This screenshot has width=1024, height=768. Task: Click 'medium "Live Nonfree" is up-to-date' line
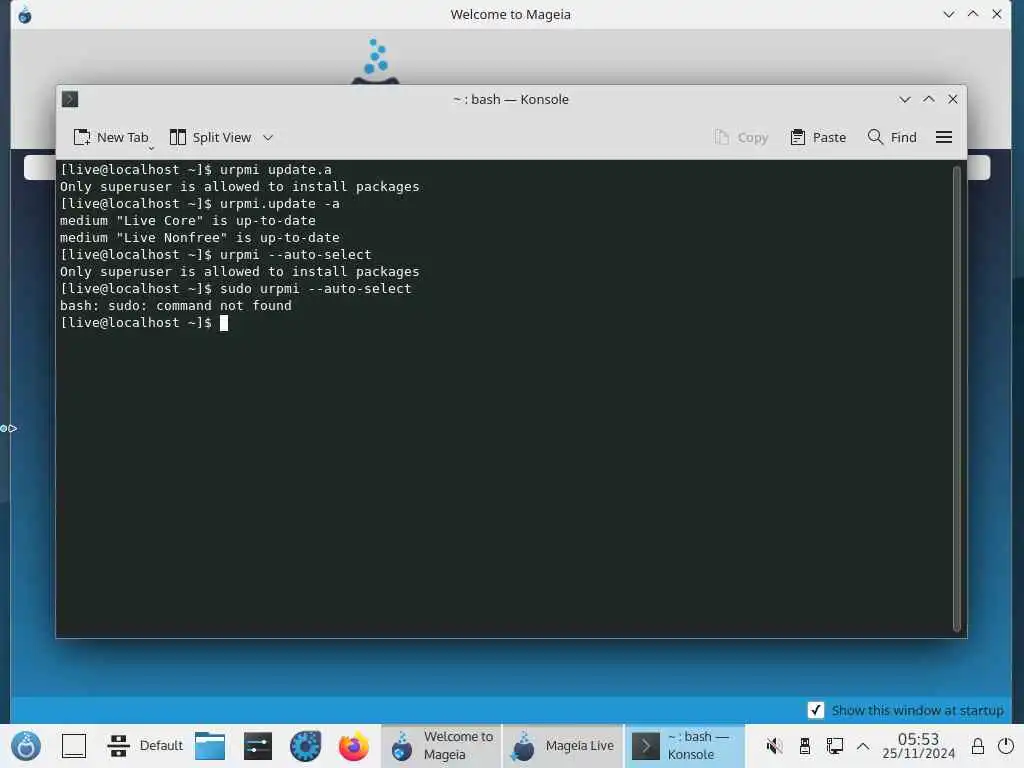200,238
